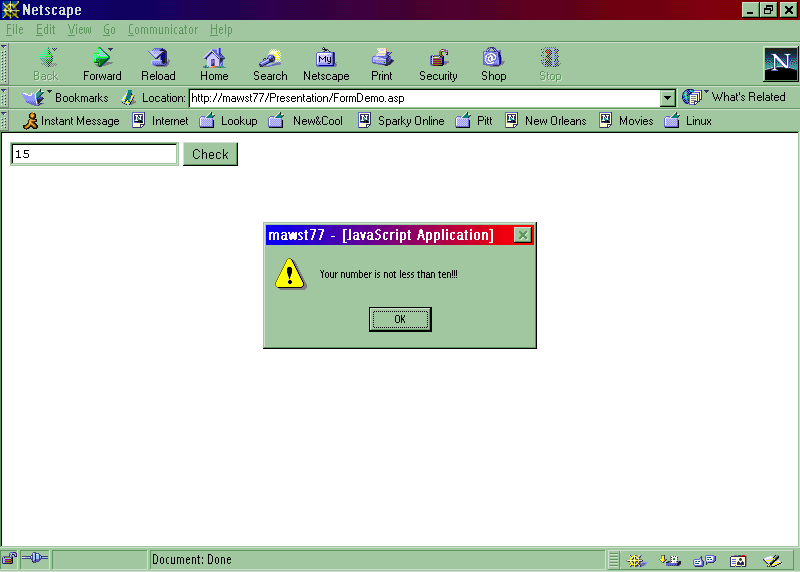Click the Shop toolbar icon
This screenshot has height=572, width=800.
[x=493, y=64]
